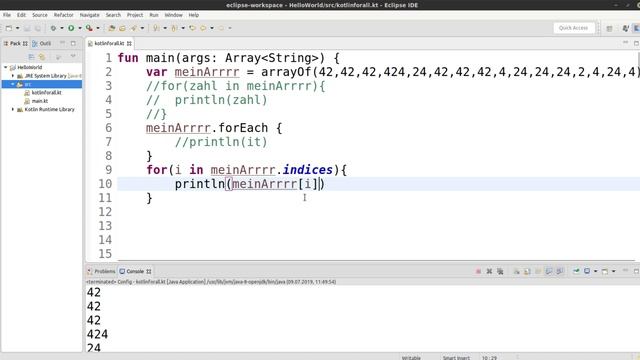Toggle Scroll Lock in console toolbar
Viewport: 640px width, 360px height.
click(x=527, y=271)
